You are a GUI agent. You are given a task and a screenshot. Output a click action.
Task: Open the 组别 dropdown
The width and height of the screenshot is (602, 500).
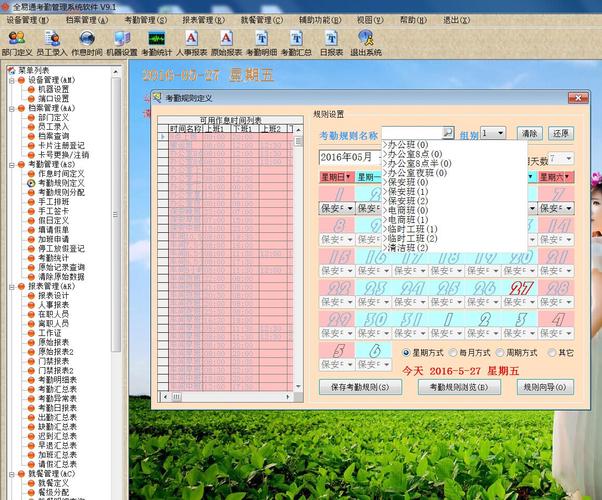tap(500, 133)
